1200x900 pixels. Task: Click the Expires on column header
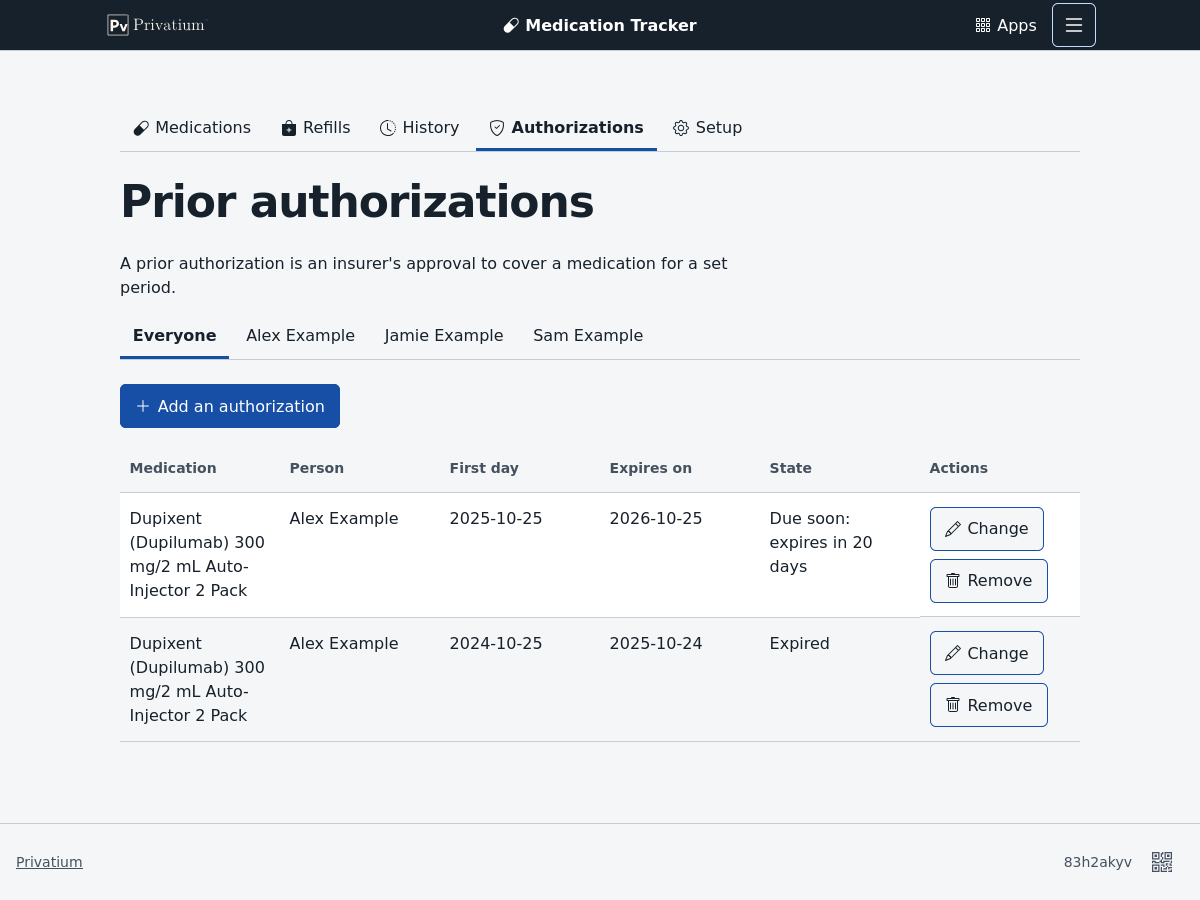pos(651,468)
